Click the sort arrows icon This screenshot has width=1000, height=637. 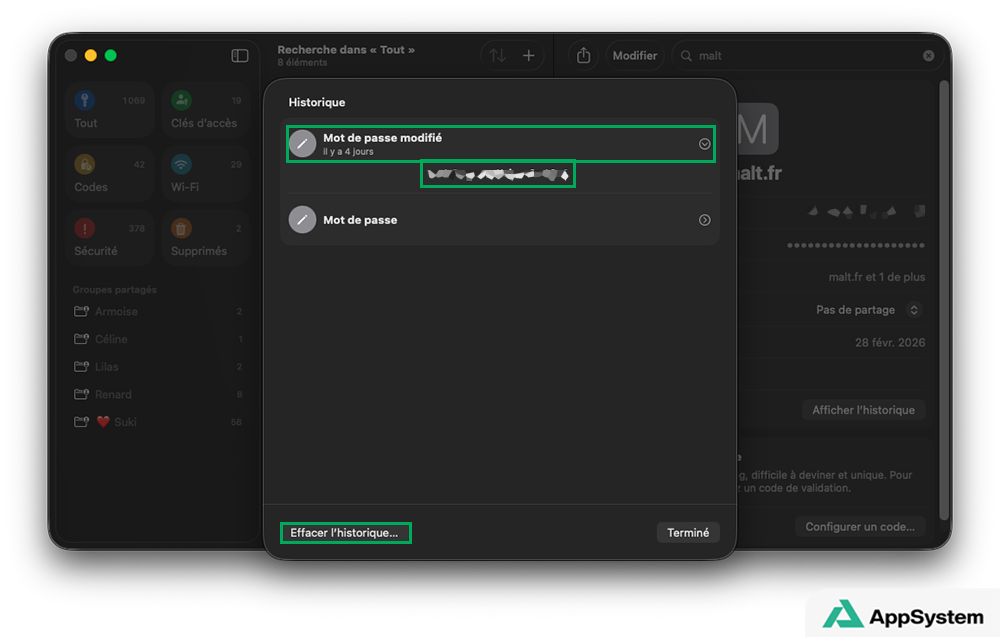click(497, 56)
